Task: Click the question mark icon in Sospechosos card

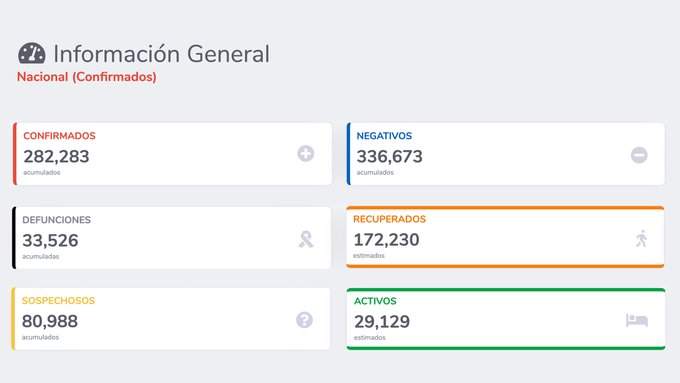Action: pyautogui.click(x=304, y=320)
